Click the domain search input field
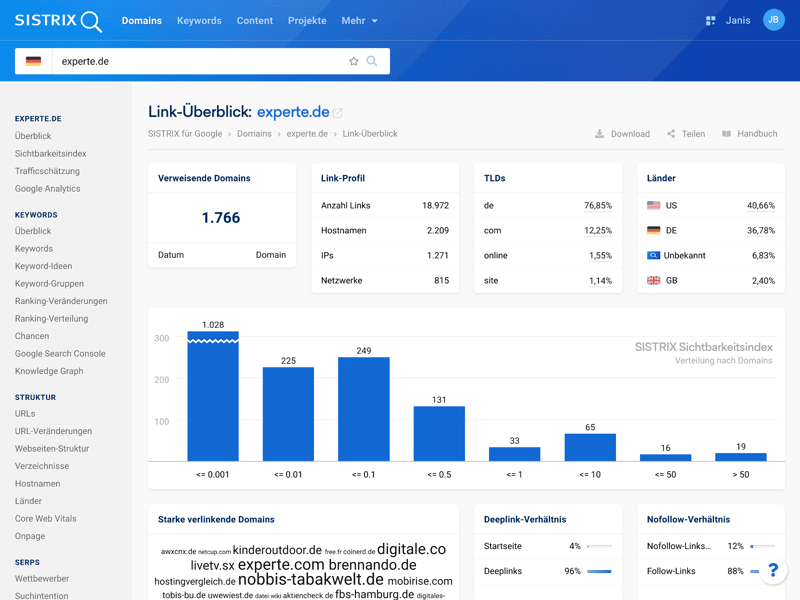The height and width of the screenshot is (600, 800). [200, 61]
